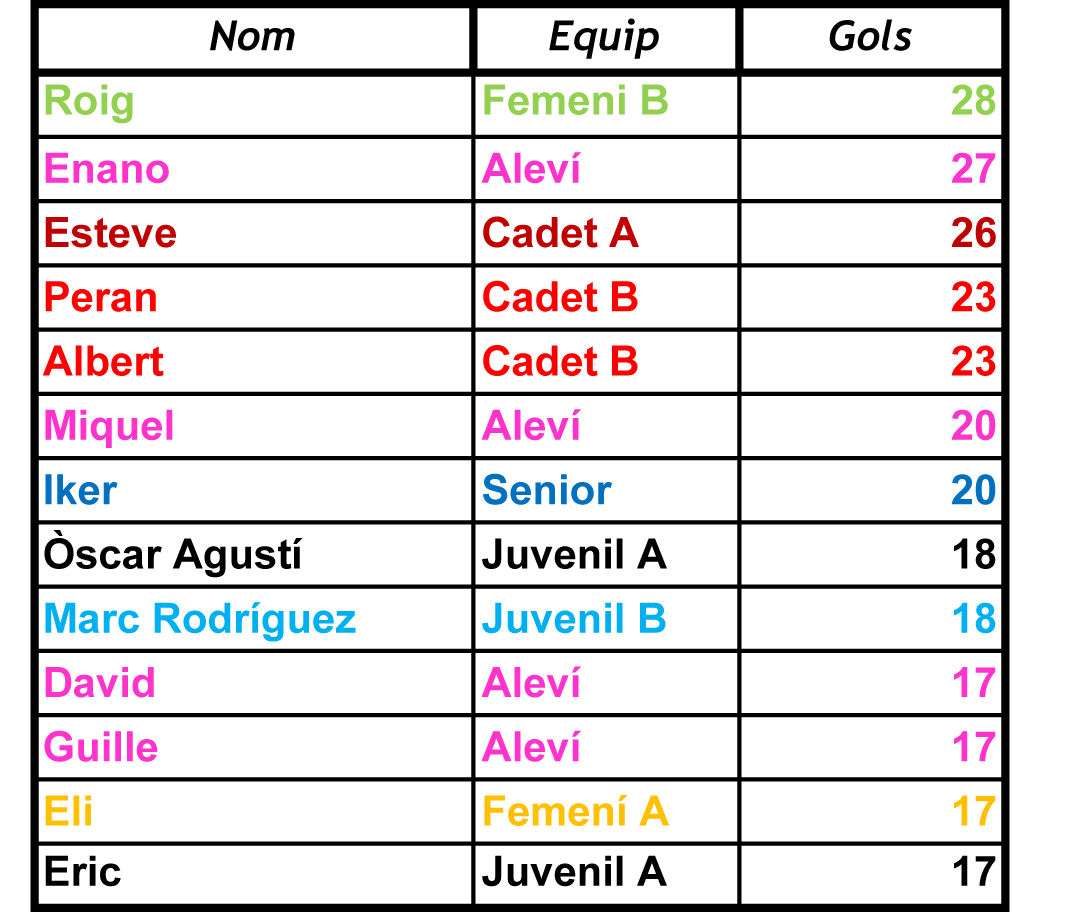Click the Nom column header
This screenshot has width=1074, height=912.
pos(253,38)
